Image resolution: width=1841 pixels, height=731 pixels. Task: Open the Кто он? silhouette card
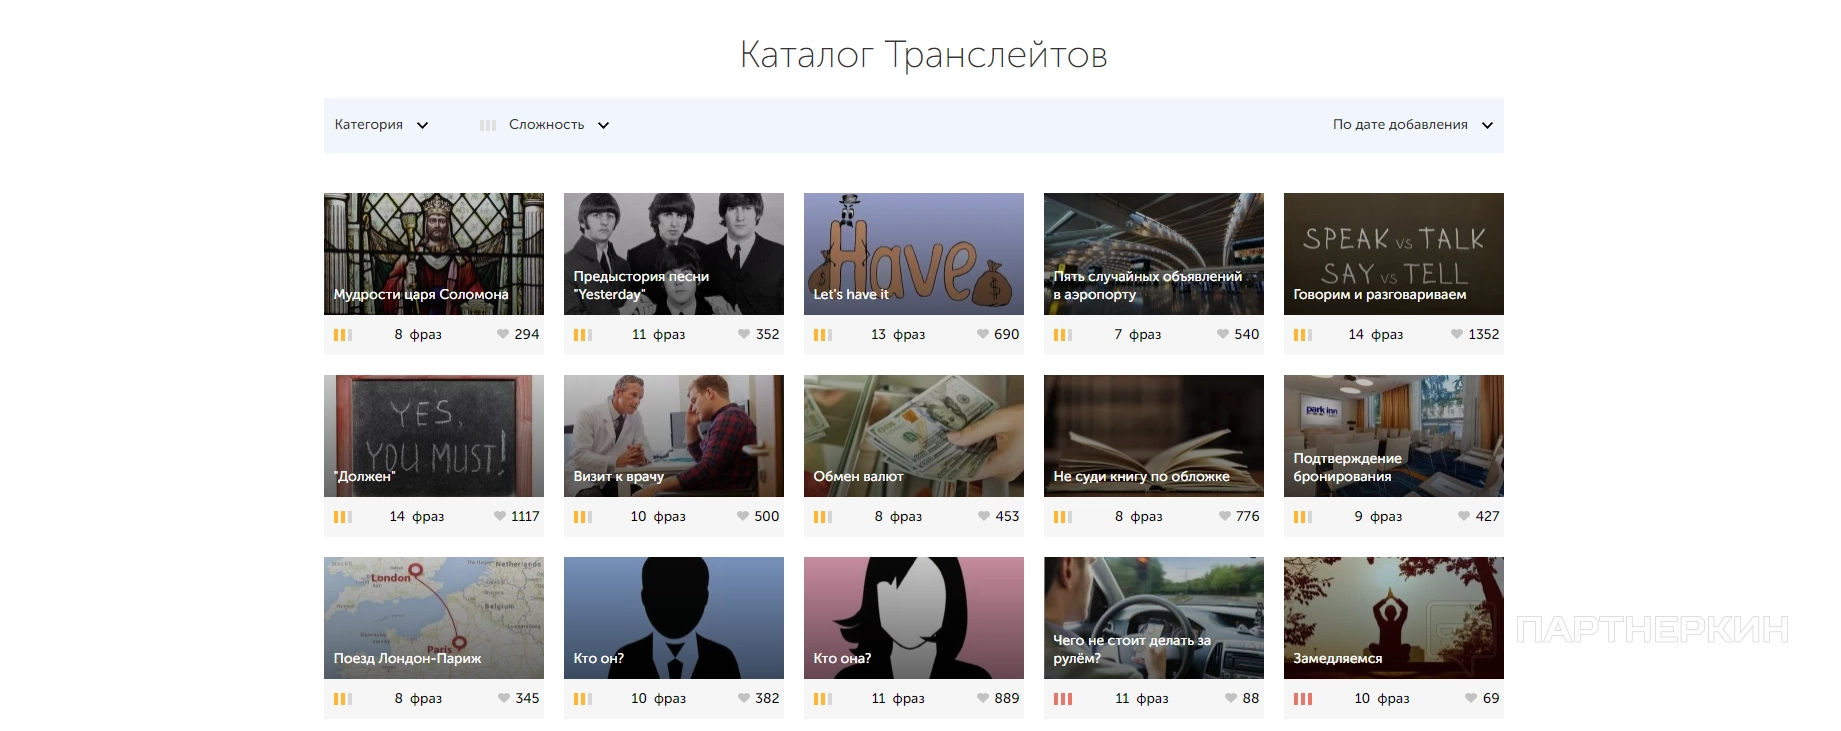[673, 617]
